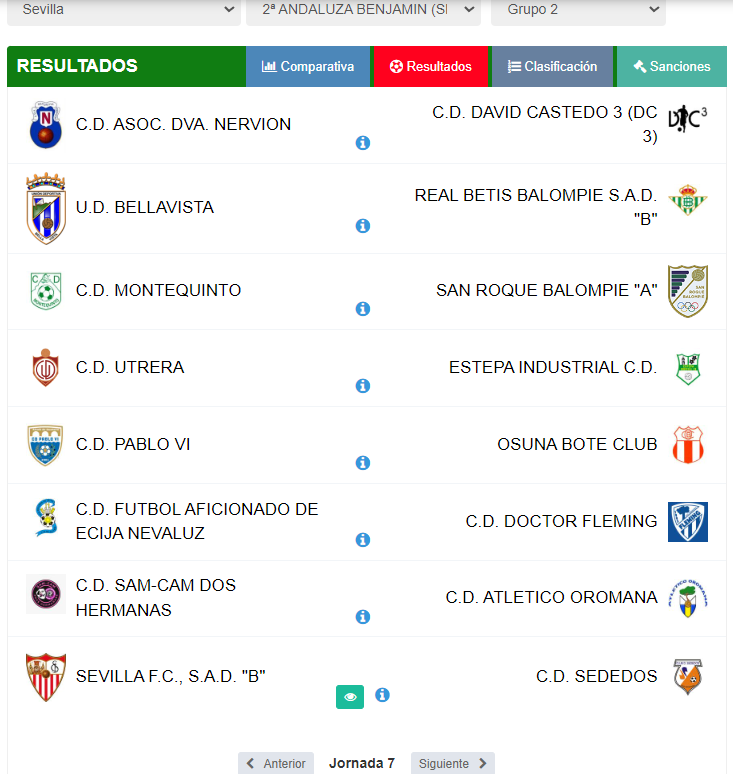
Task: Select the red Resultados tab
Action: click(430, 67)
